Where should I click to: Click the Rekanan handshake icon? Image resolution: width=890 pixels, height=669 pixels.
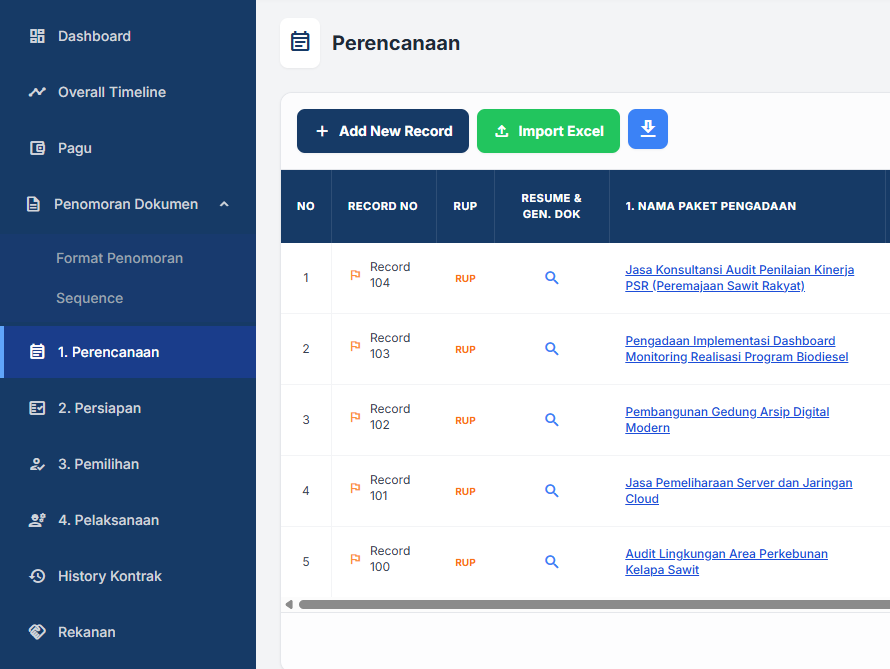[37, 632]
